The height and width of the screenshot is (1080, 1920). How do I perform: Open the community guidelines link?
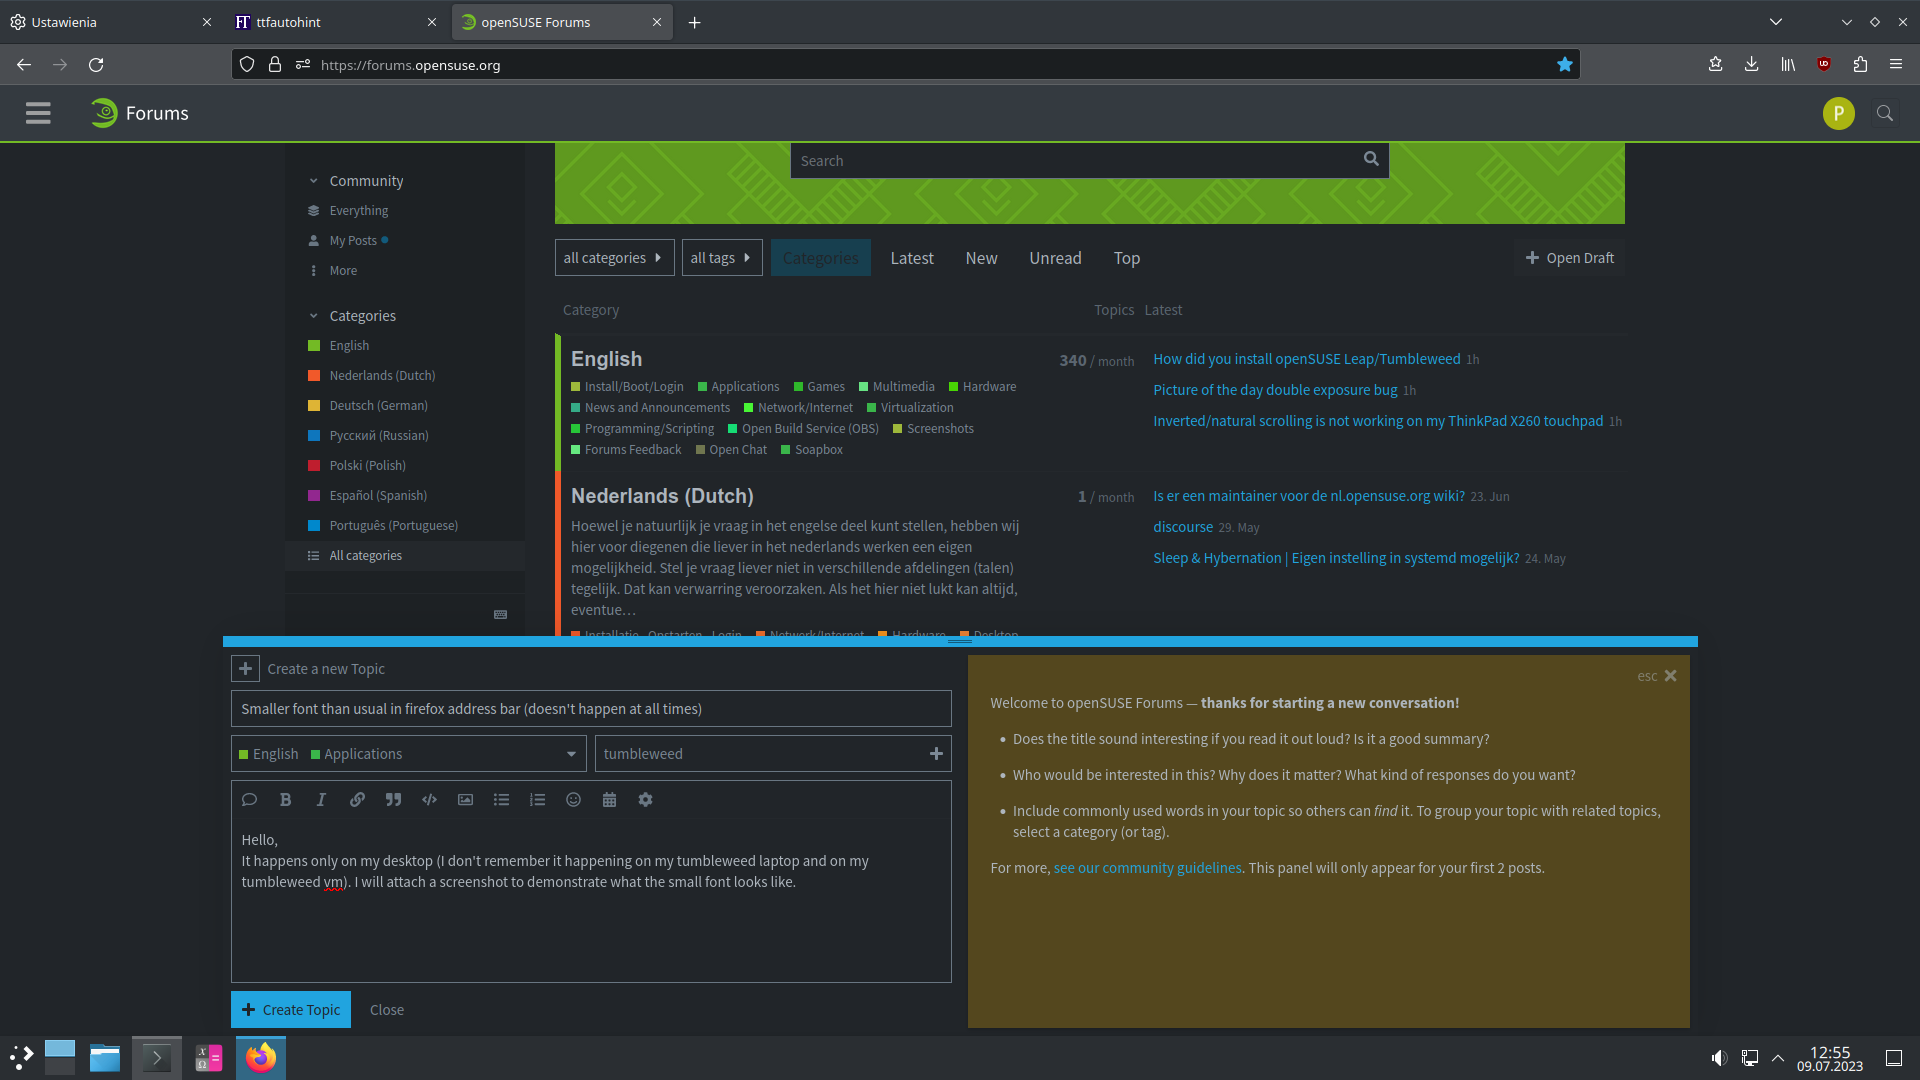tap(1147, 868)
